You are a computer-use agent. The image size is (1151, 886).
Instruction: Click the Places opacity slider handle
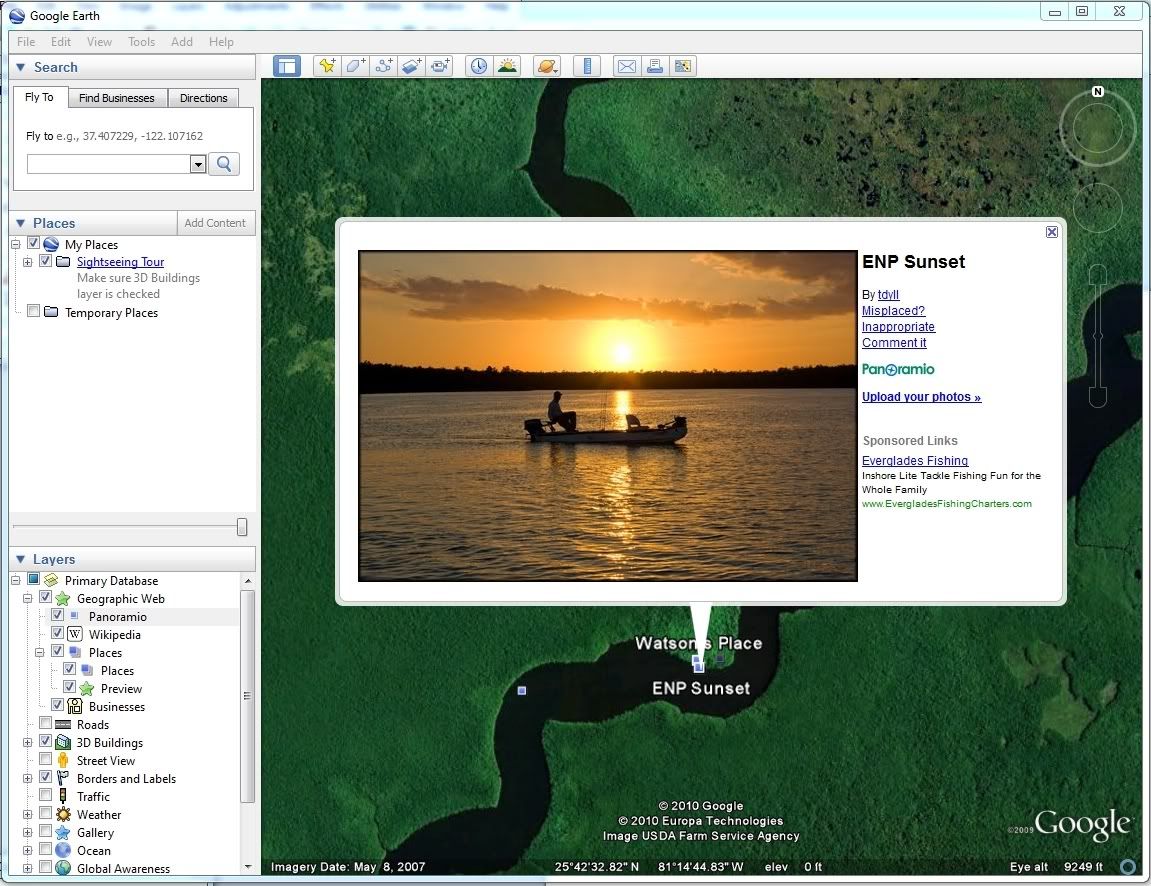click(x=242, y=526)
